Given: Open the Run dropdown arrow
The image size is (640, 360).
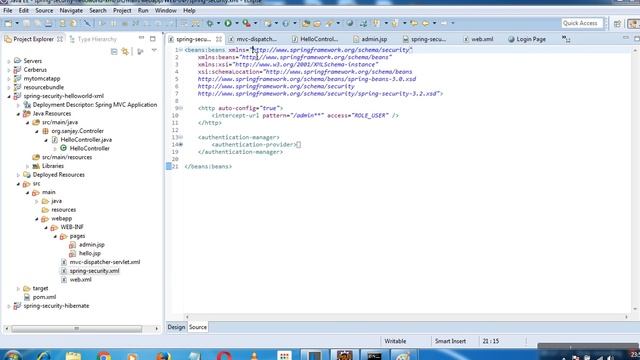Looking at the screenshot, I should click(236, 23).
